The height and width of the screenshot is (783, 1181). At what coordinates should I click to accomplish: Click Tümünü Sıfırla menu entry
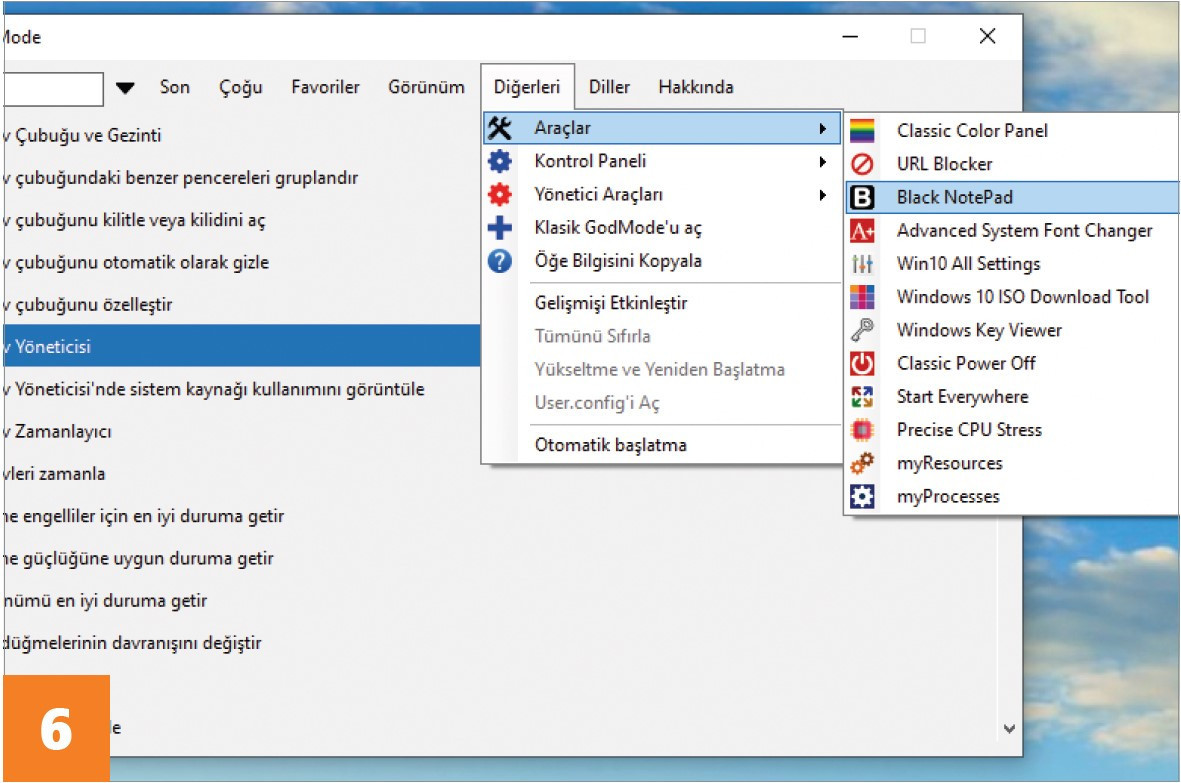(x=662, y=336)
